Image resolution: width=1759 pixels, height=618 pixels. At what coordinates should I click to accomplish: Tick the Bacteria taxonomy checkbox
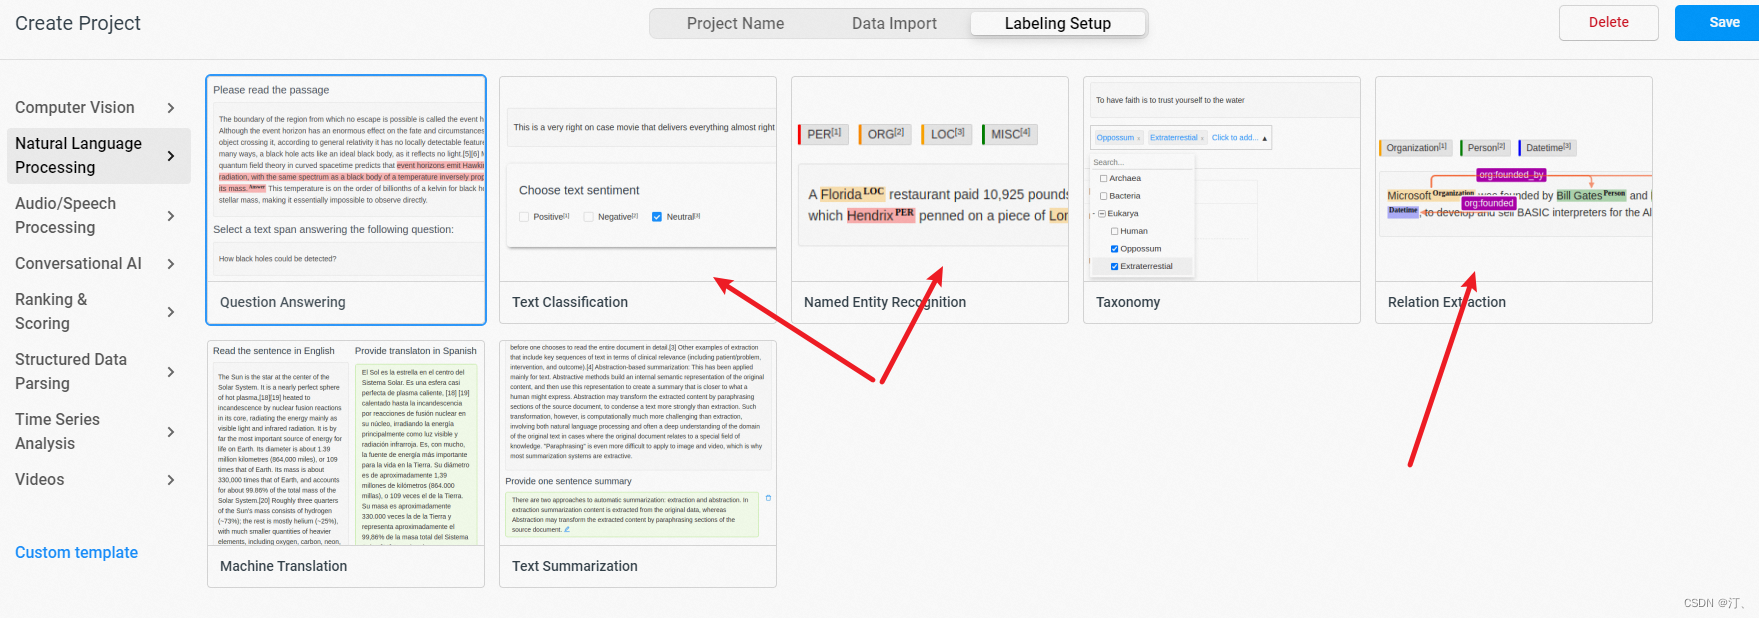click(x=1103, y=196)
